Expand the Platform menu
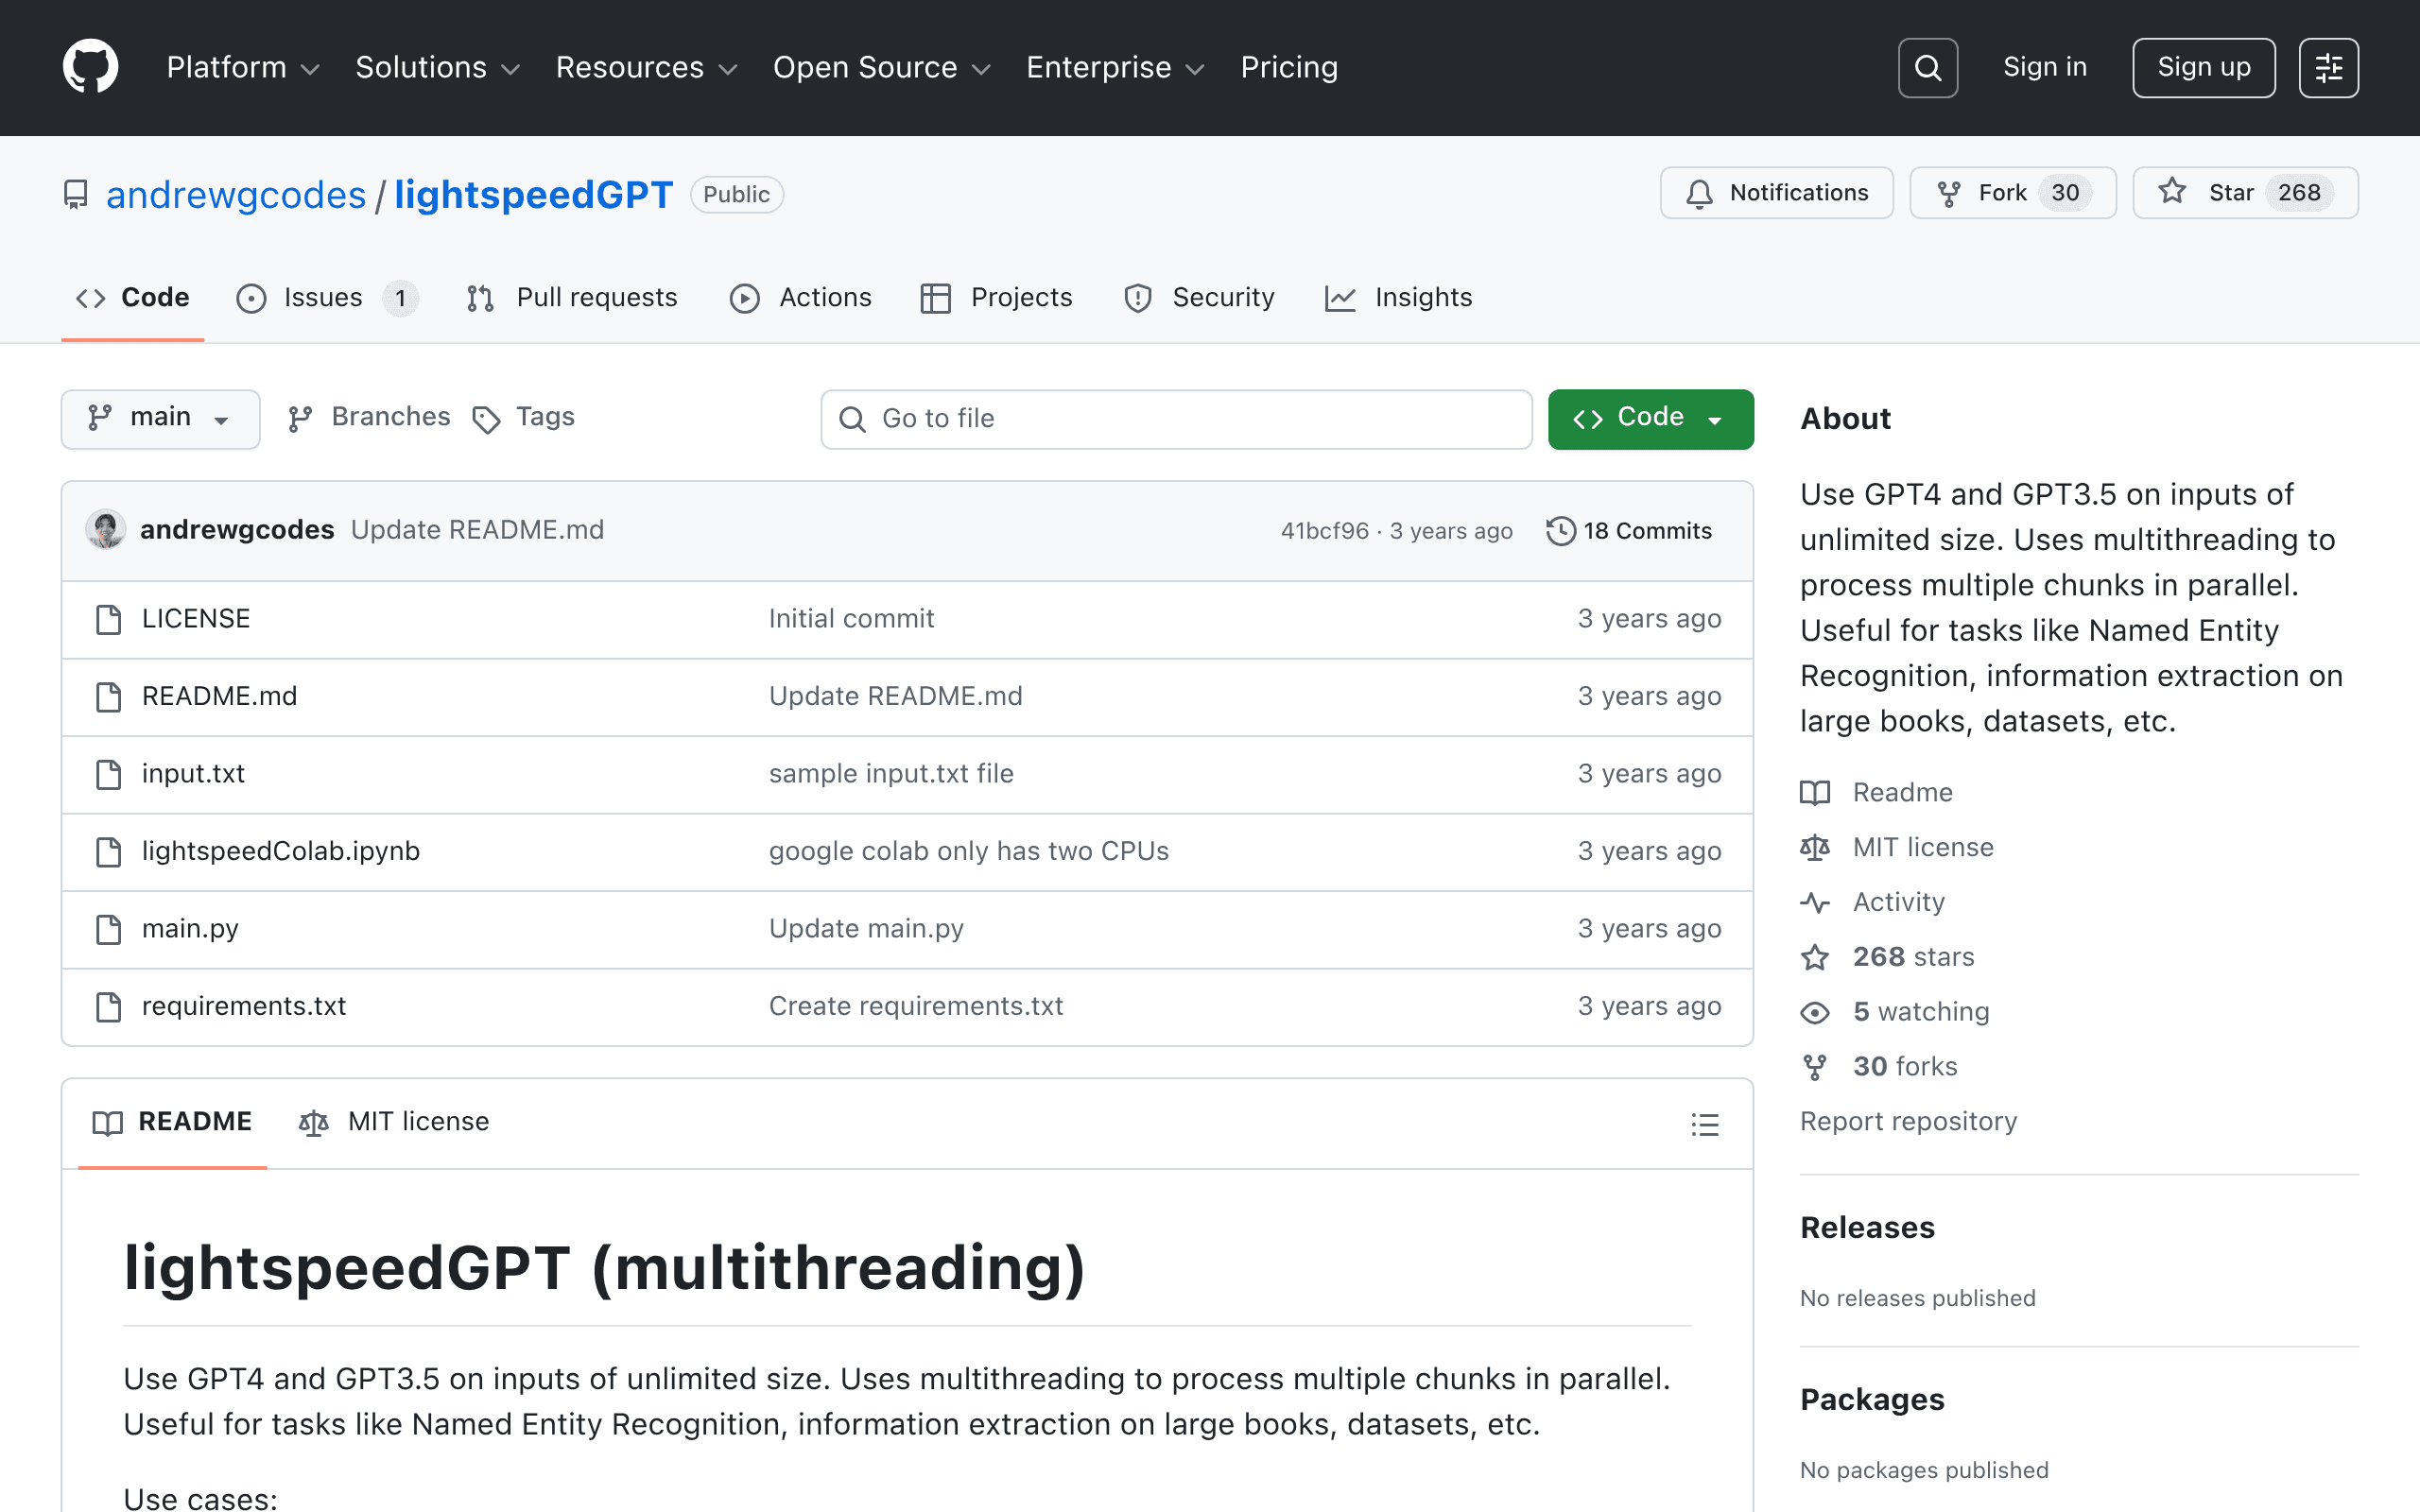This screenshot has height=1512, width=2420. point(243,67)
